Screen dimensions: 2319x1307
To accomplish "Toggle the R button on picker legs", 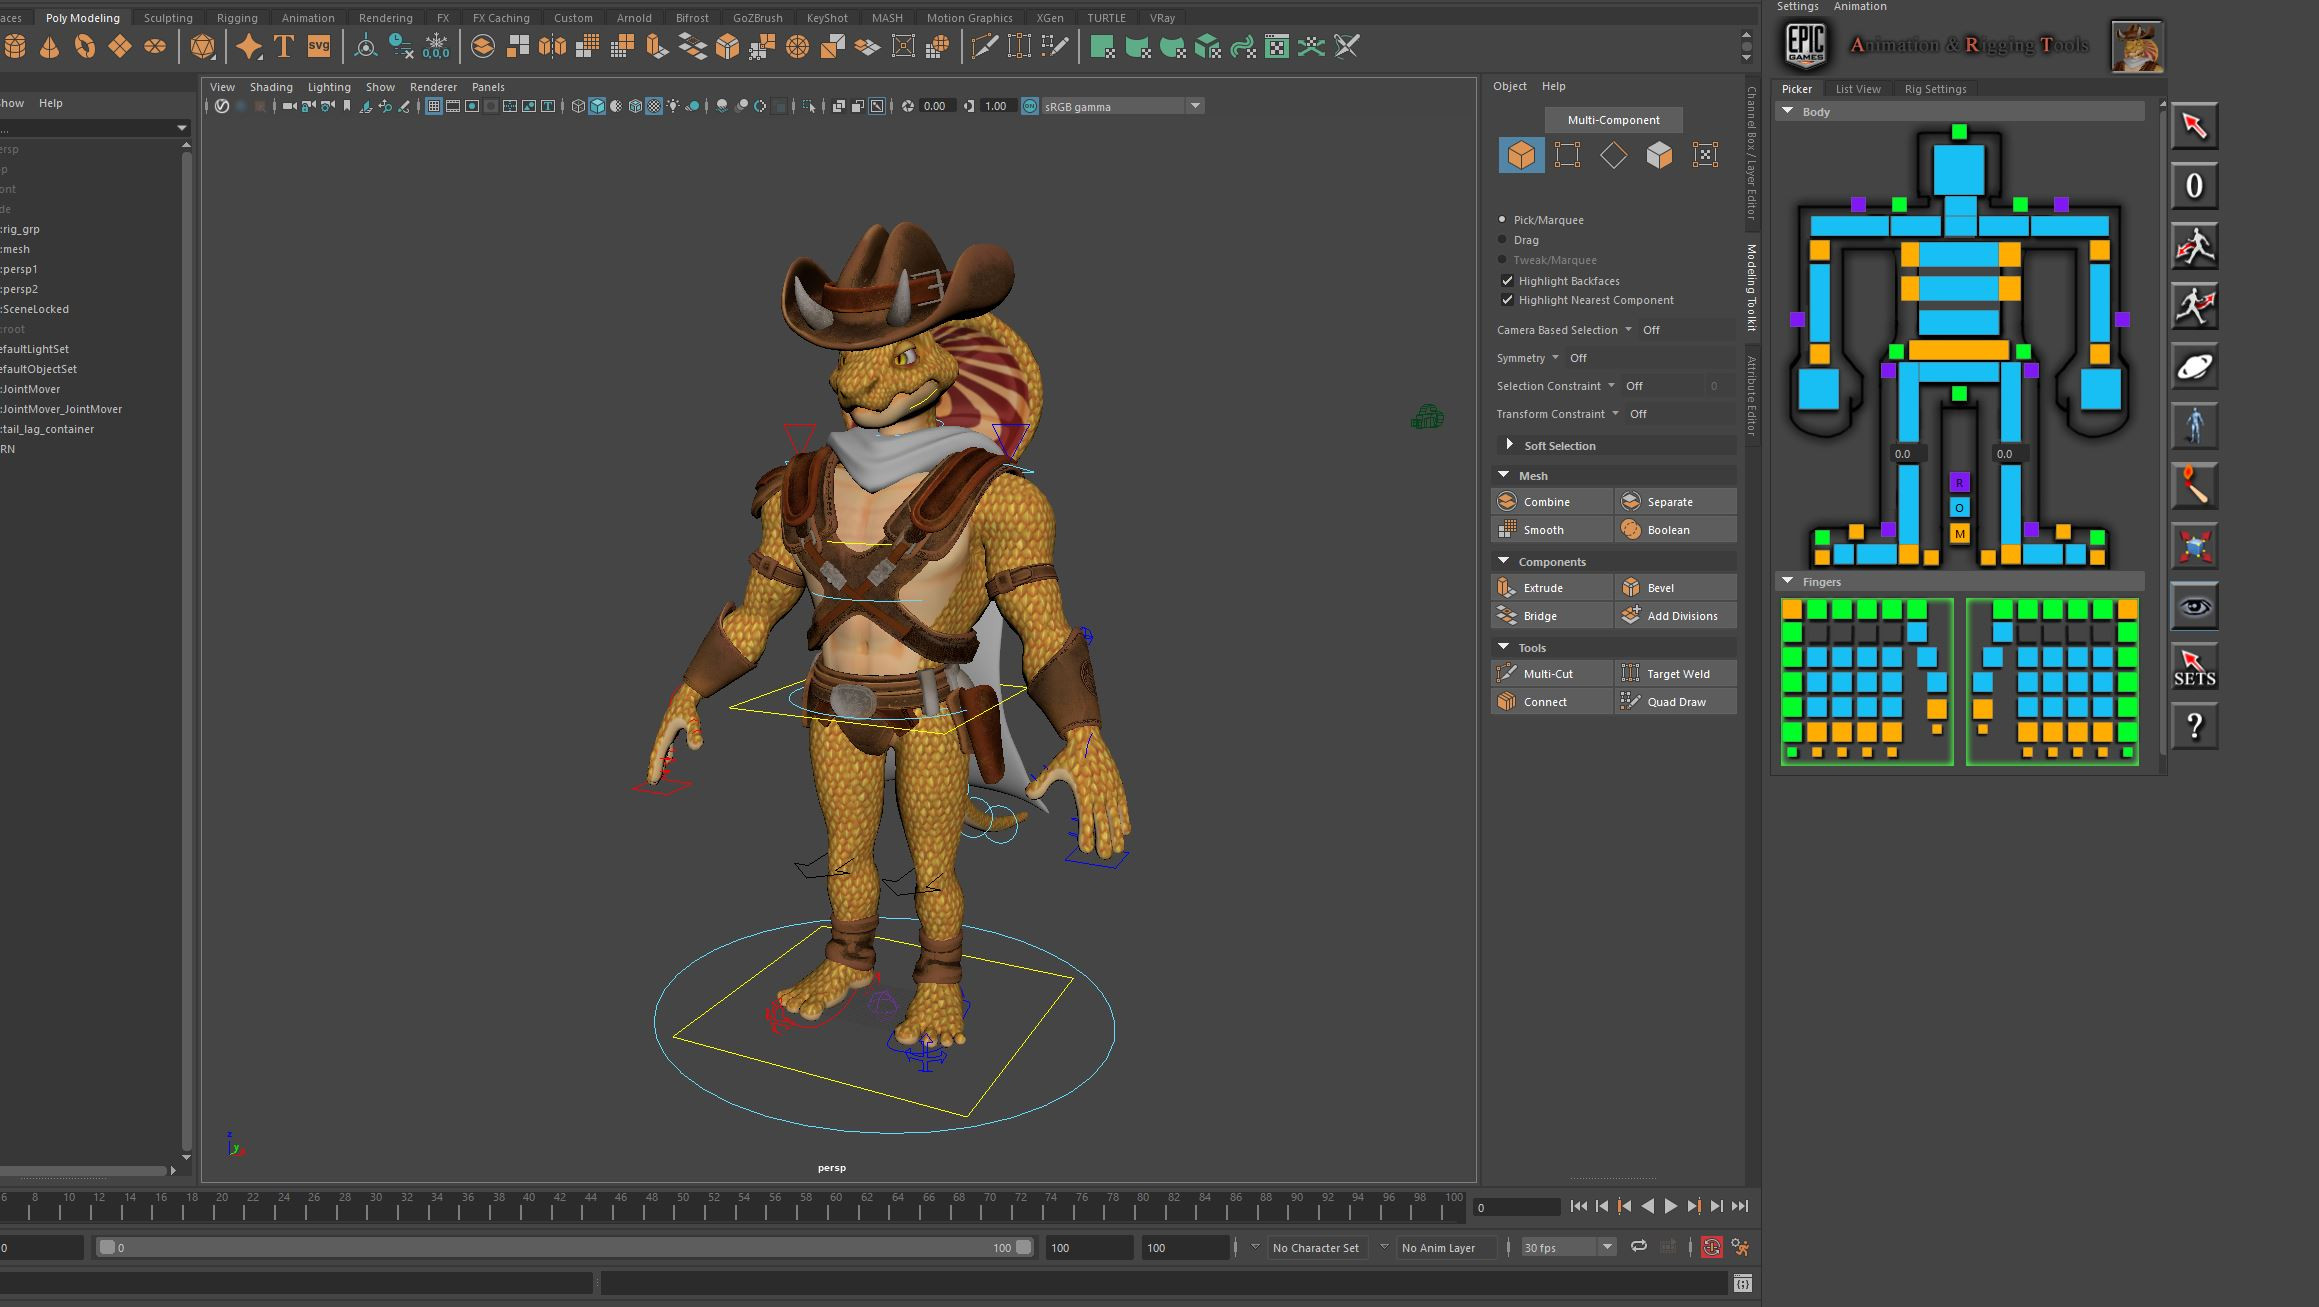I will point(1959,483).
